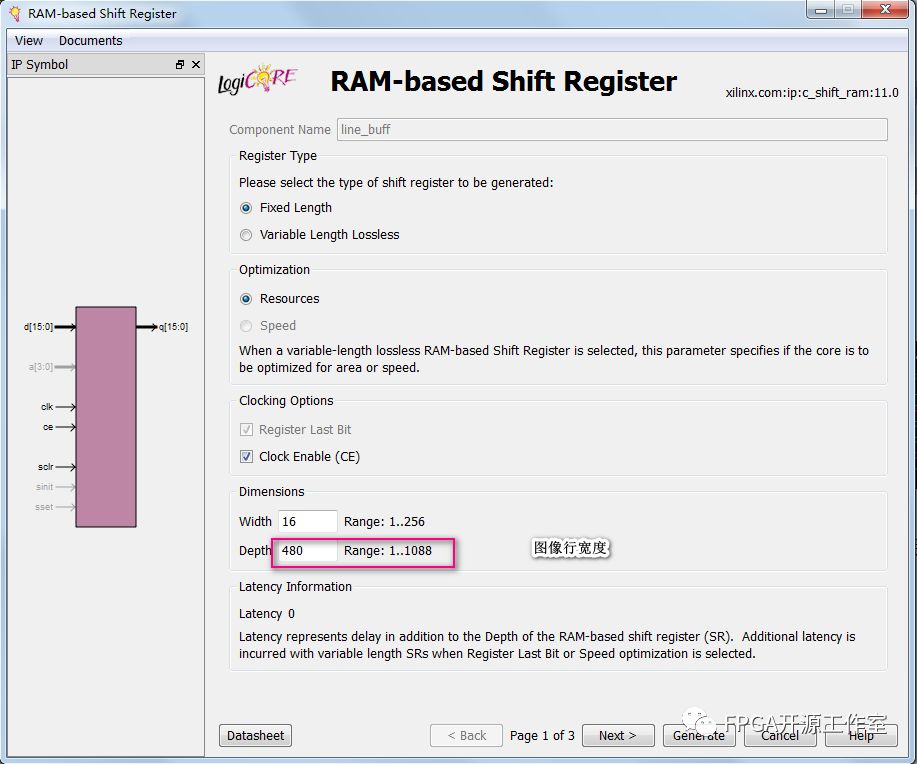Click the Help button
This screenshot has width=917, height=764.
pos(860,735)
